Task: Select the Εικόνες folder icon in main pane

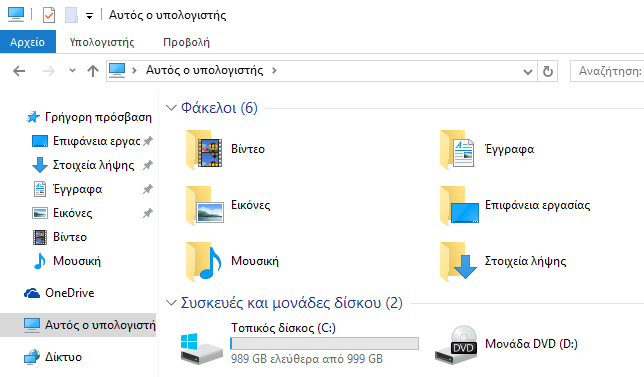Action: tap(205, 205)
